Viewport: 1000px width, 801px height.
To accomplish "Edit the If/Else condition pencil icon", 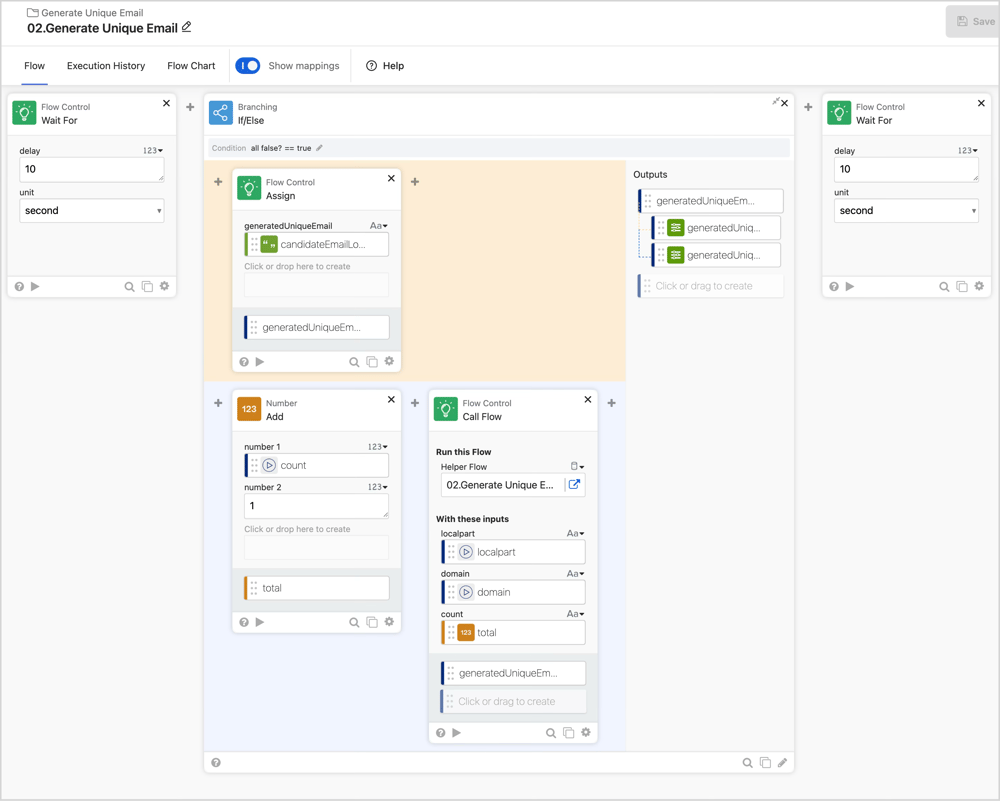I will point(320,148).
